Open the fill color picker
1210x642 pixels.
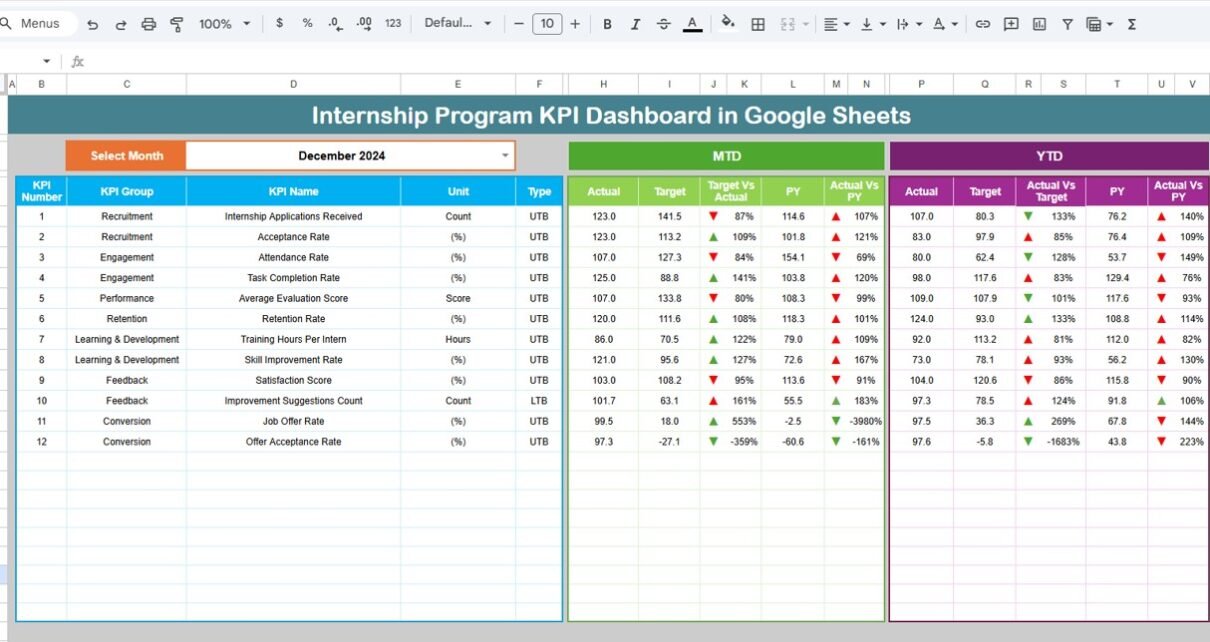[x=728, y=24]
